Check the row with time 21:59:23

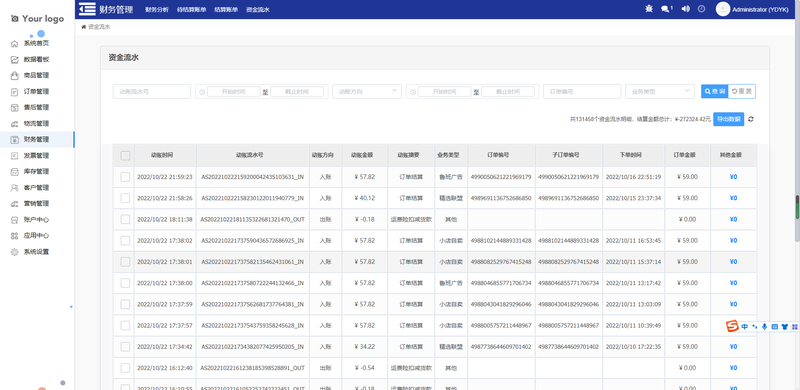coord(125,177)
